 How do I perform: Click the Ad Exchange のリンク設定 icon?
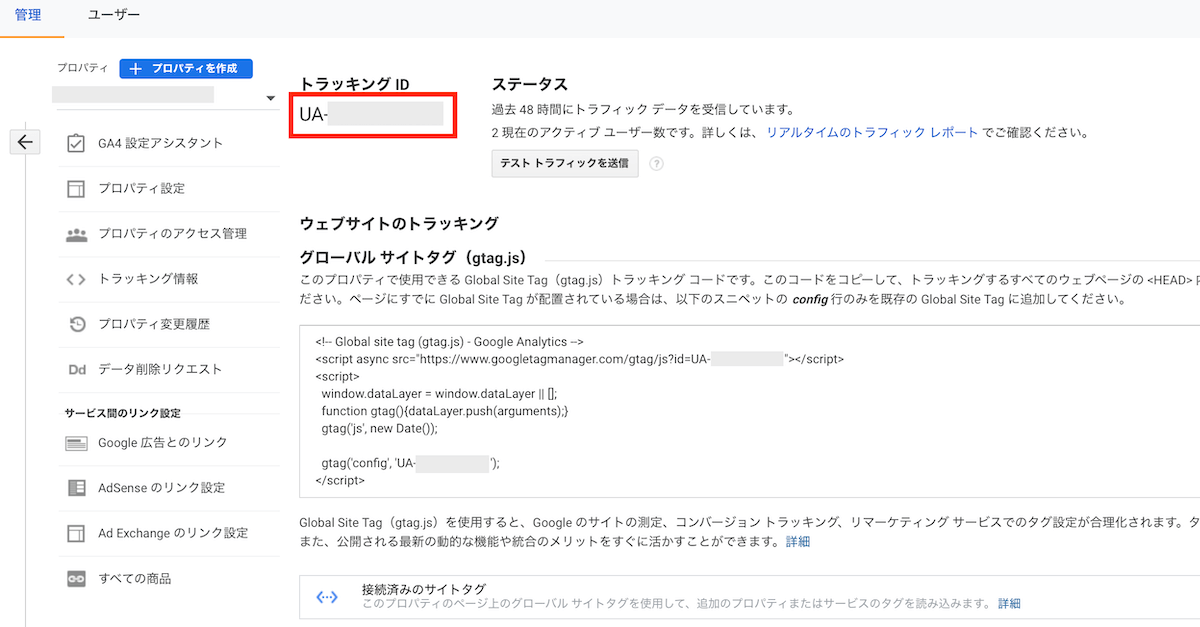(x=76, y=533)
